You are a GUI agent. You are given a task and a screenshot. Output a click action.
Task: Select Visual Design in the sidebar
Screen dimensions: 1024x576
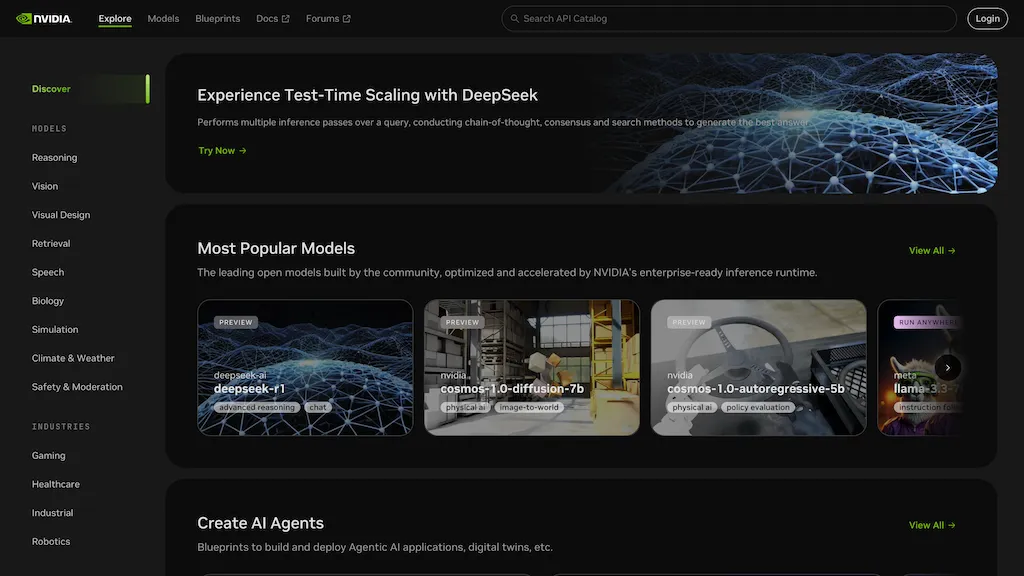pos(61,215)
